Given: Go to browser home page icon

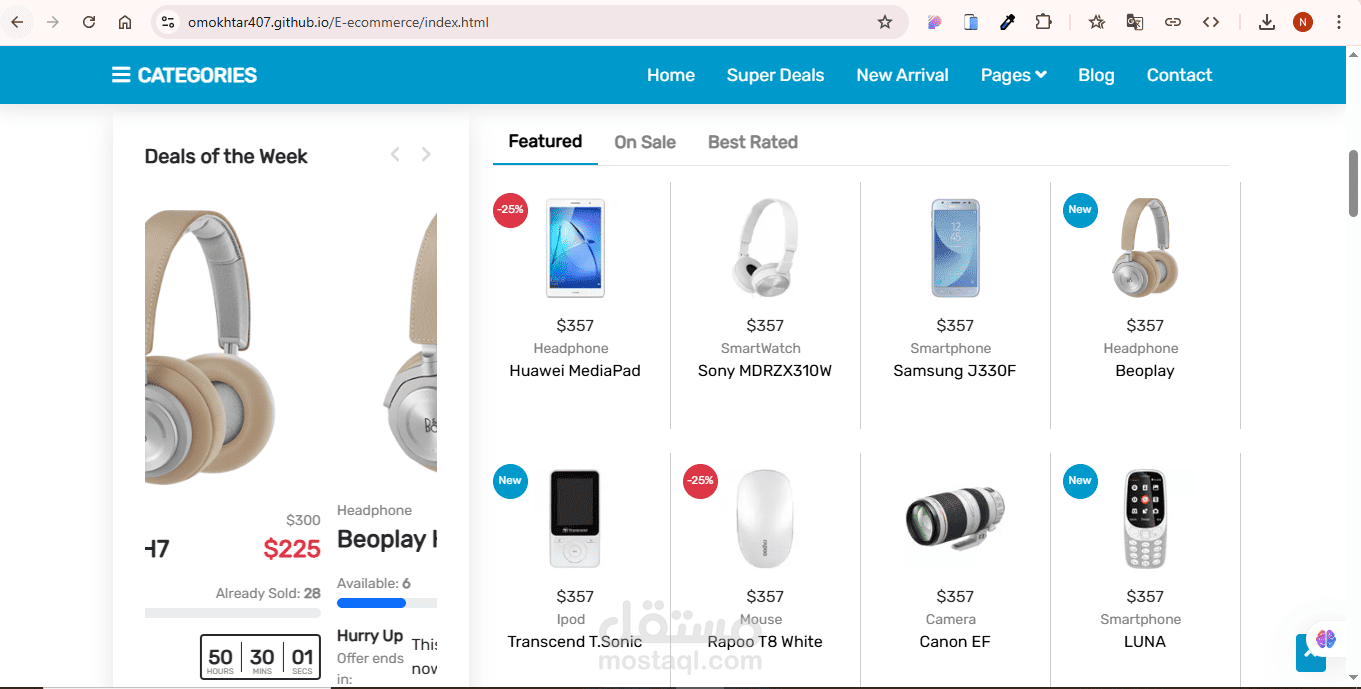Looking at the screenshot, I should (x=125, y=22).
